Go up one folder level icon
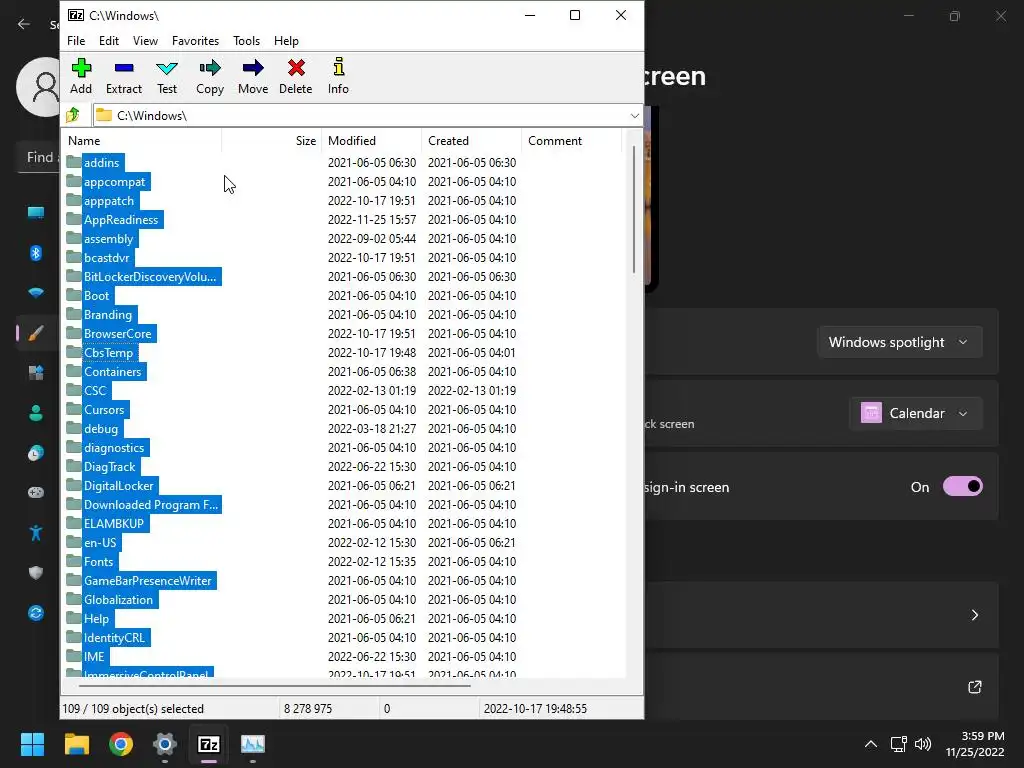Image resolution: width=1024 pixels, height=768 pixels. coord(73,115)
